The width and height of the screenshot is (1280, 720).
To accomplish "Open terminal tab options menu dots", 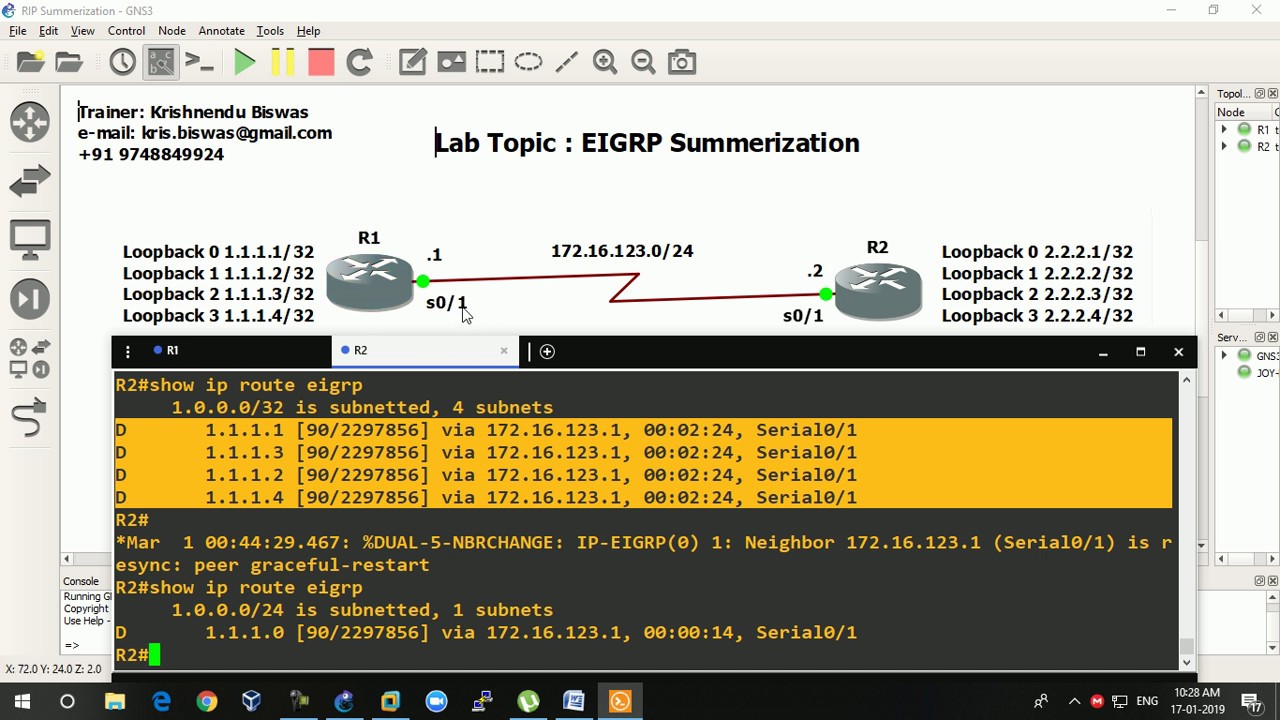I will [x=127, y=351].
